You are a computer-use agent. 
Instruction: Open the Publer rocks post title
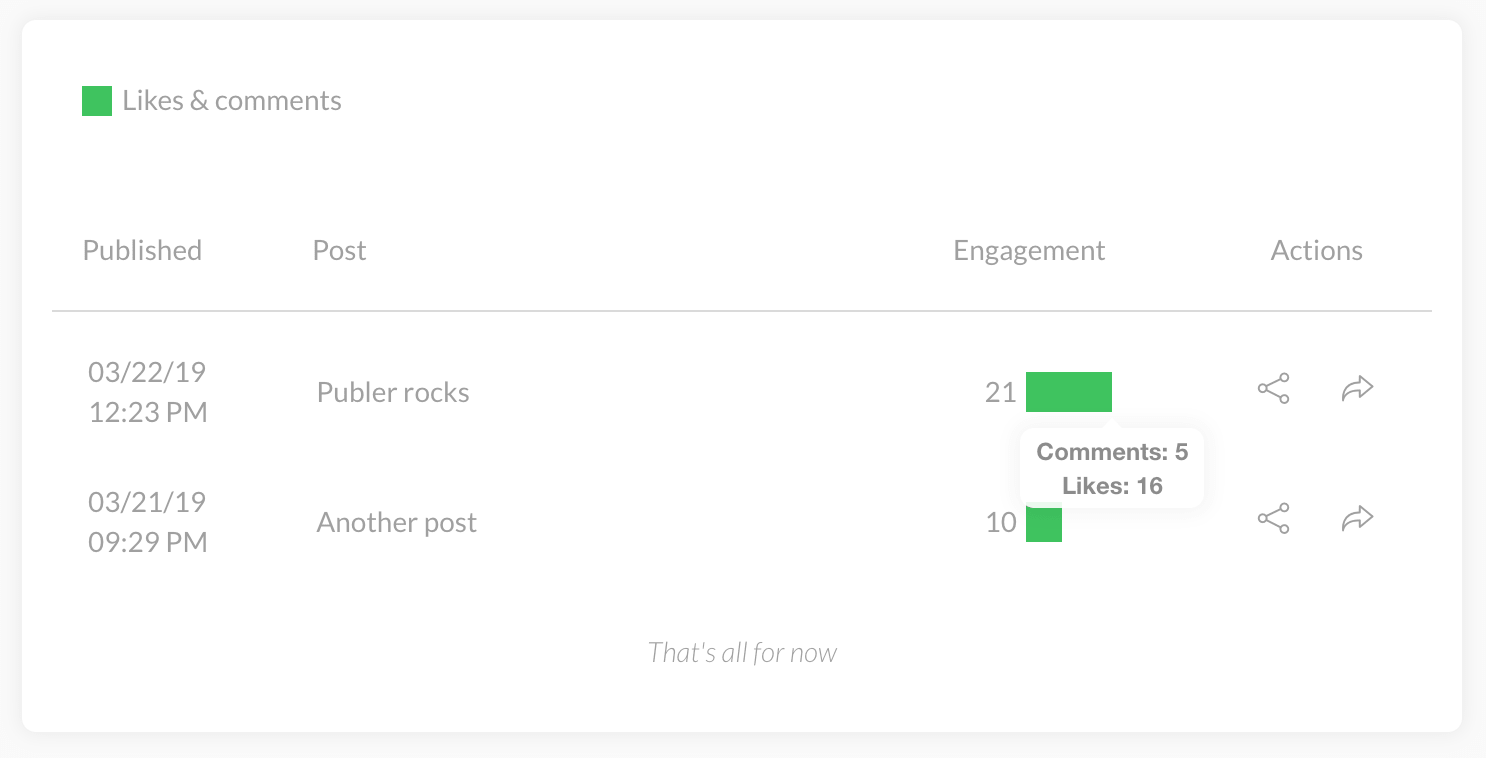[x=393, y=392]
